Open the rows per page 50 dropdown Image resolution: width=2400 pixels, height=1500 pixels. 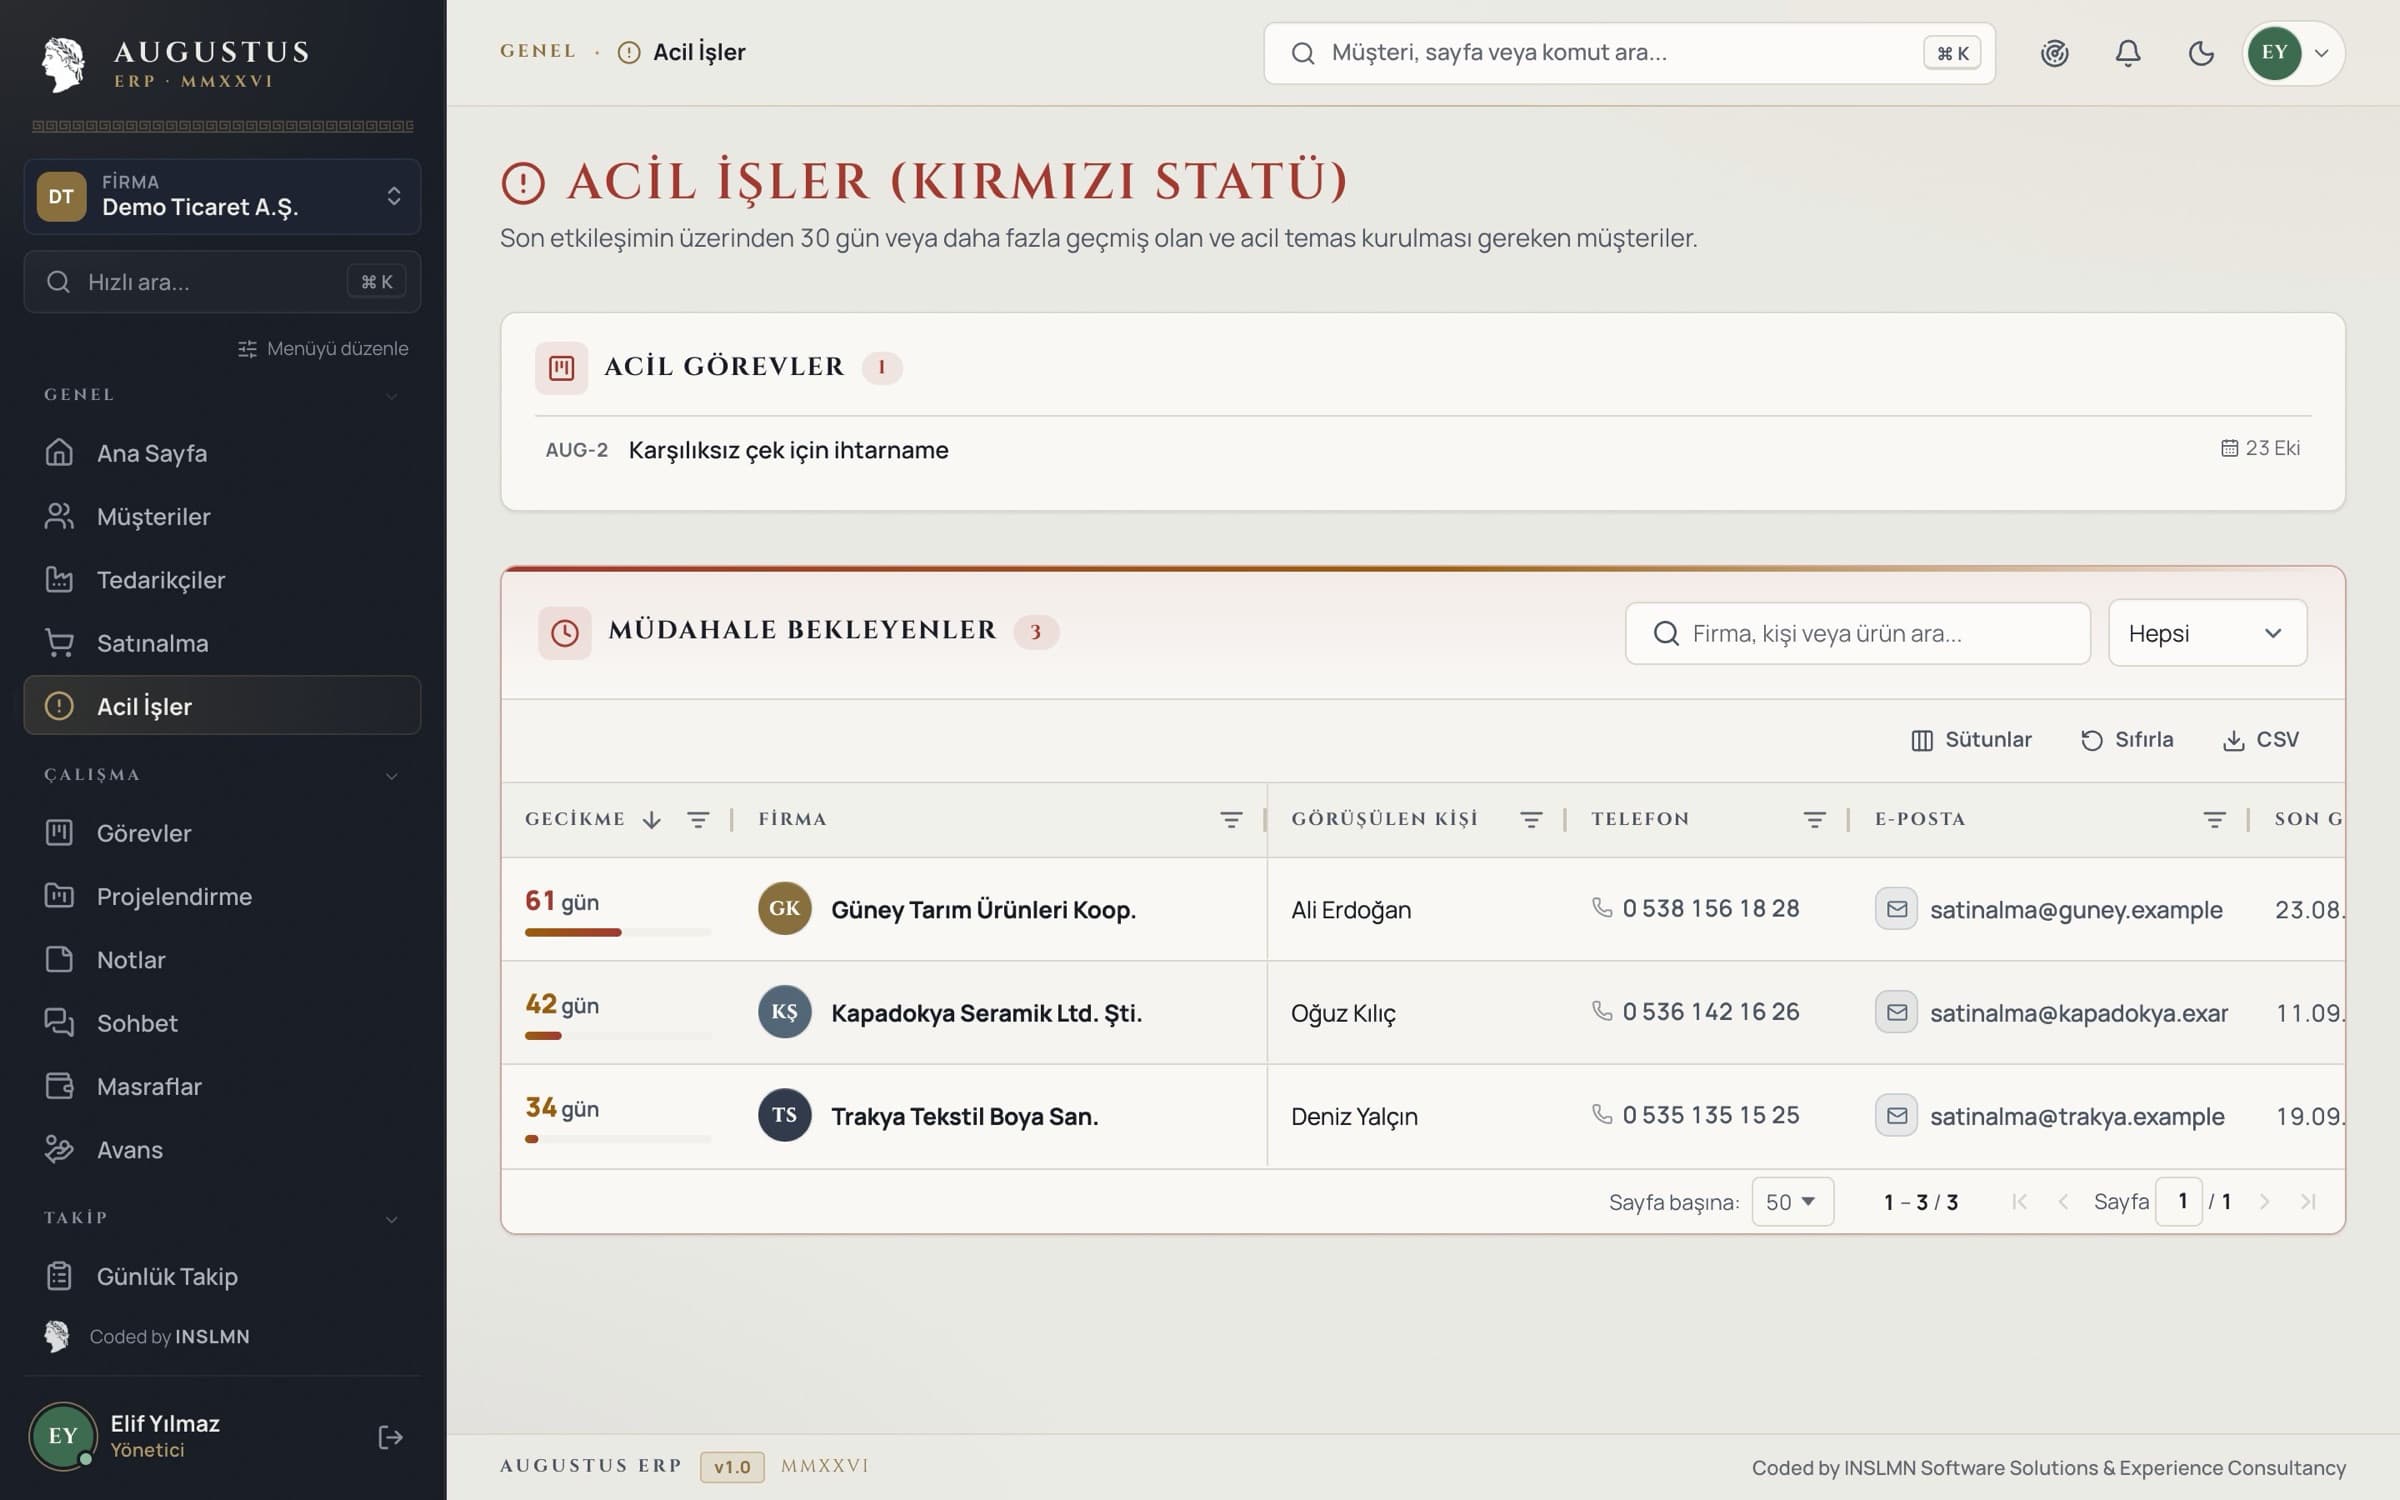(1792, 1202)
